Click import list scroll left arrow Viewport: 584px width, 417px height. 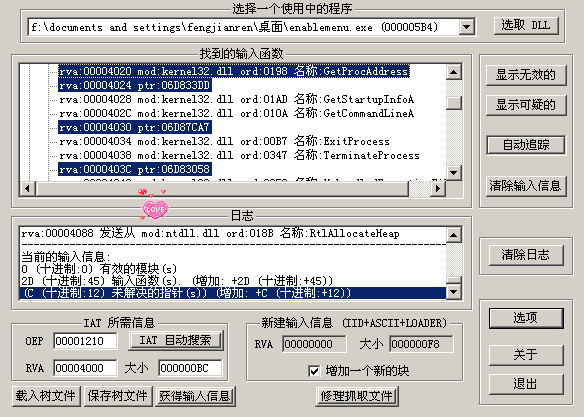(27, 189)
